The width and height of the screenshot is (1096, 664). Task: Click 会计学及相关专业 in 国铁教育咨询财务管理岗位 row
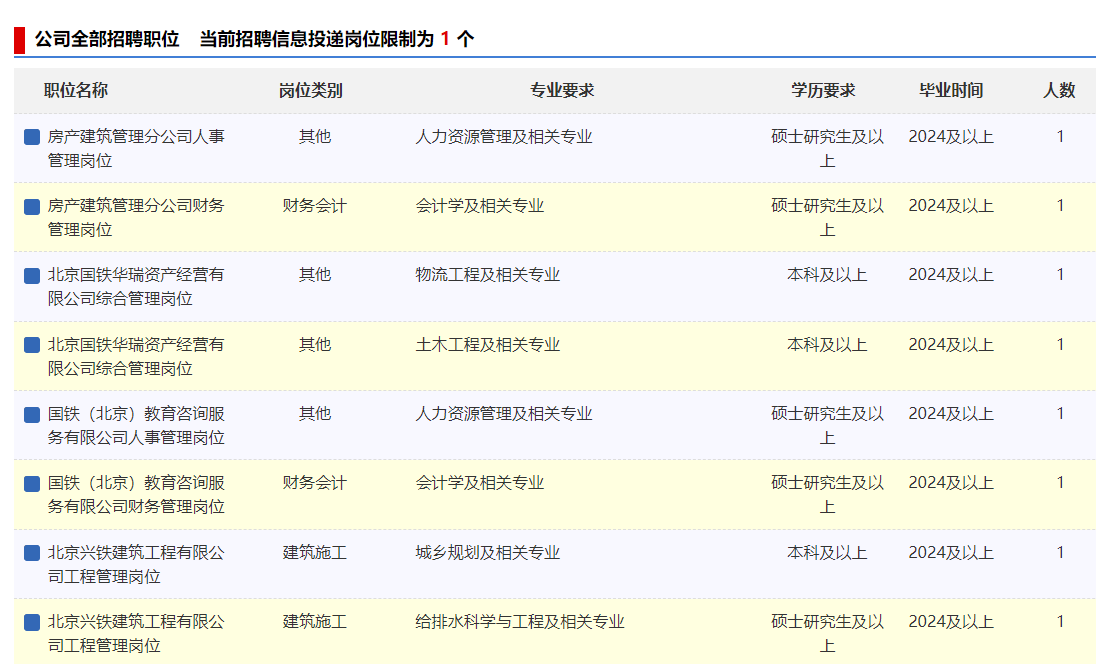pos(480,483)
